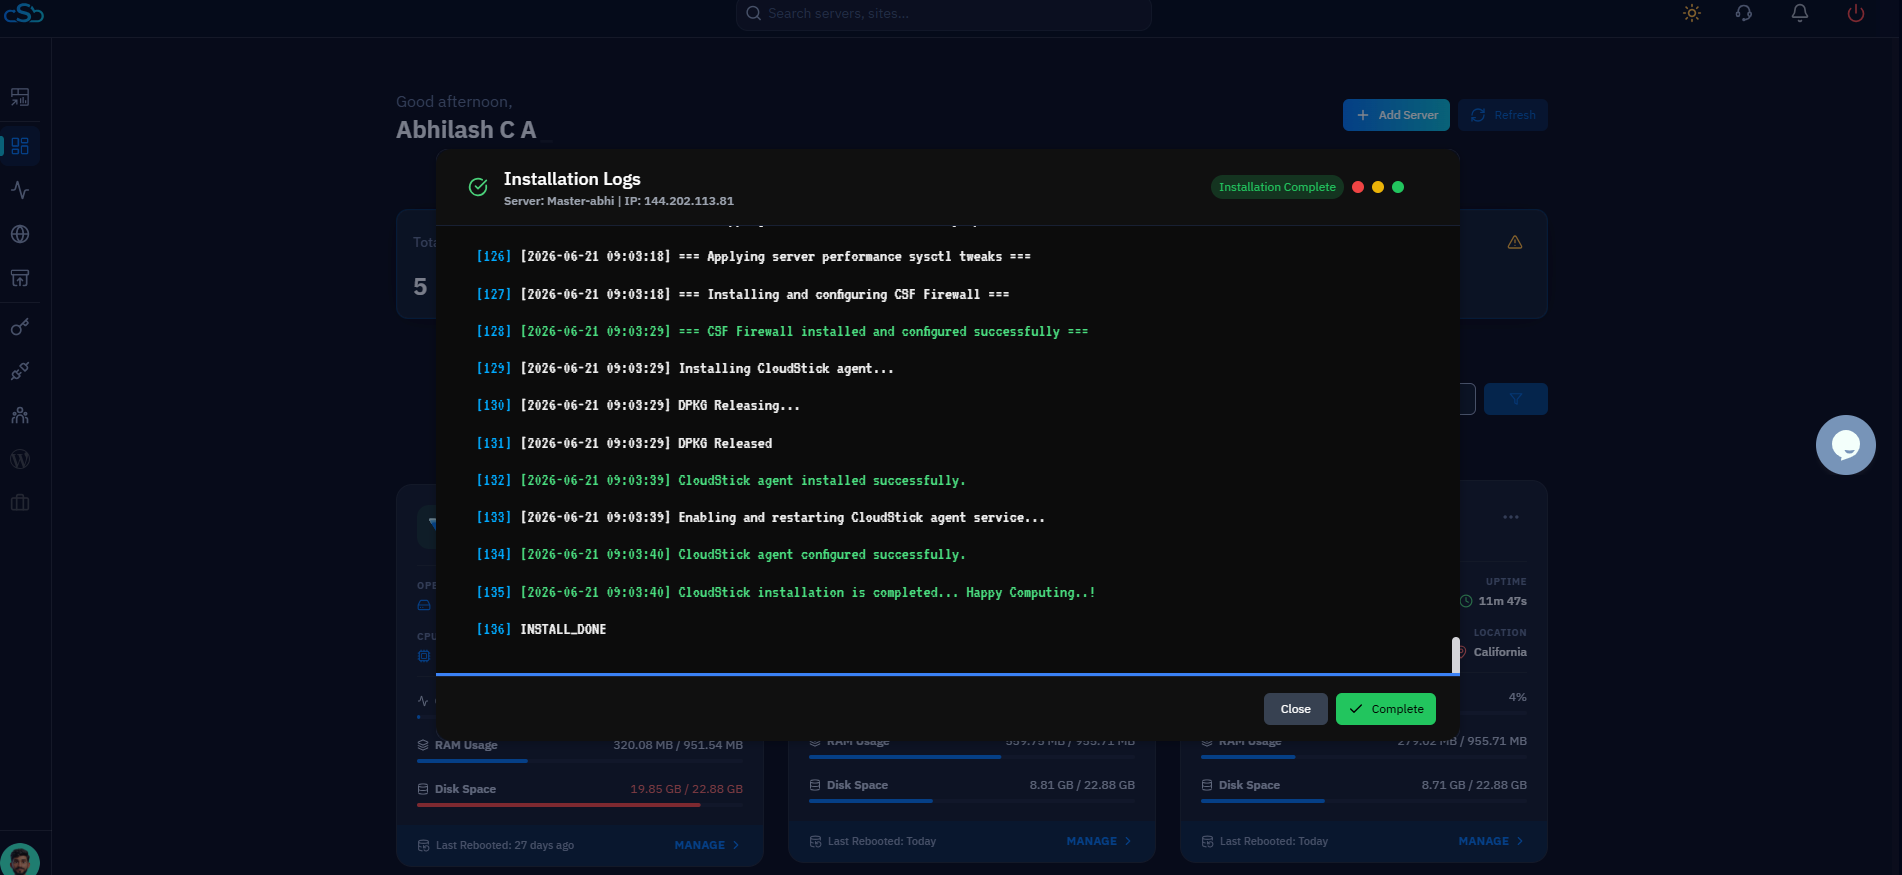The width and height of the screenshot is (1902, 875).
Task: Open the activity pulse sidebar icon
Action: pyautogui.click(x=20, y=190)
